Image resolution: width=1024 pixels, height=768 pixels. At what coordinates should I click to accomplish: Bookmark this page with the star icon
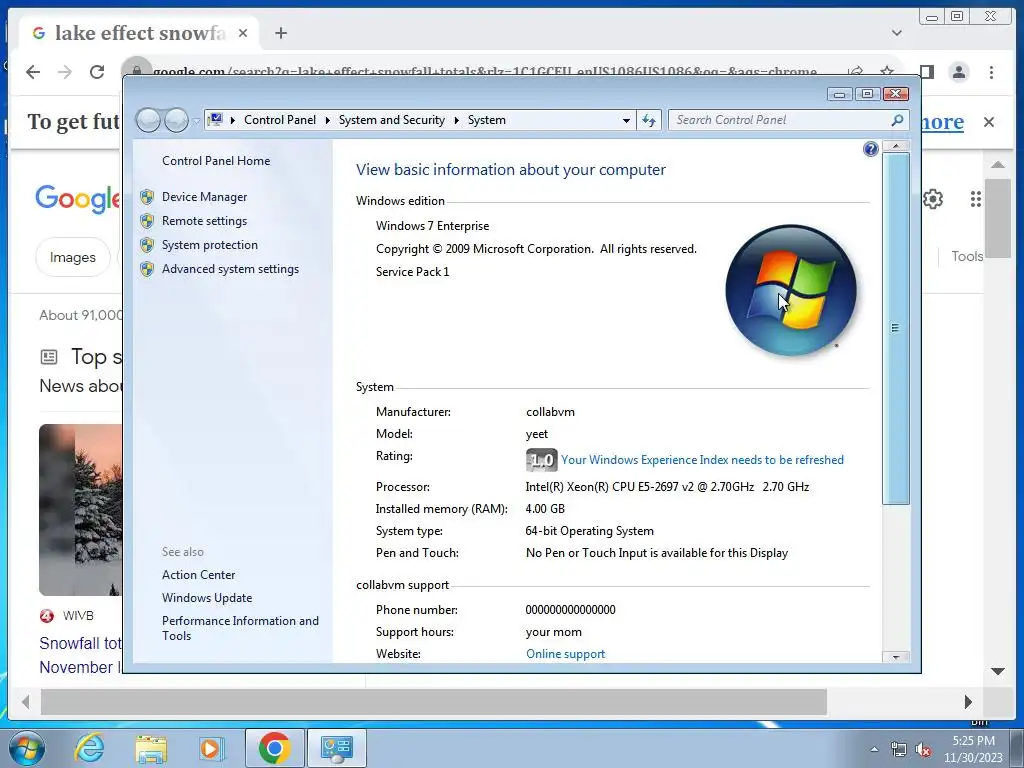point(886,72)
